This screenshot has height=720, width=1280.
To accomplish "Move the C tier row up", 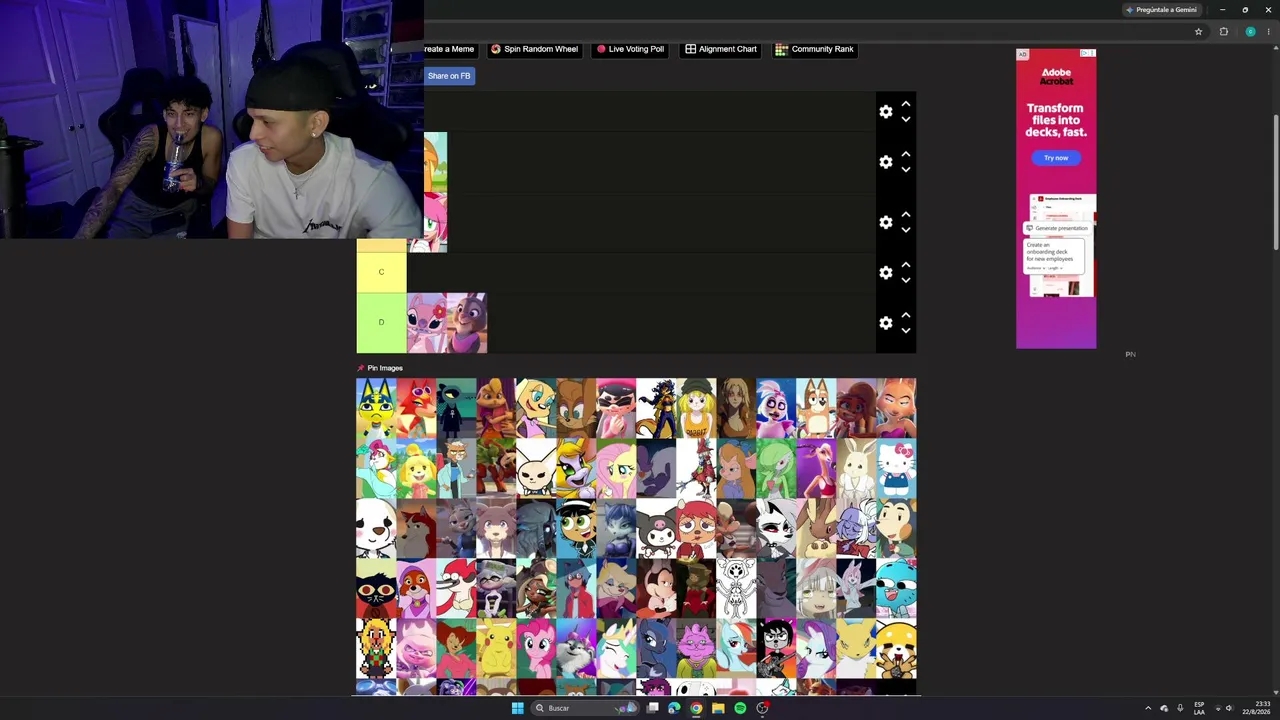I will click(x=906, y=265).
